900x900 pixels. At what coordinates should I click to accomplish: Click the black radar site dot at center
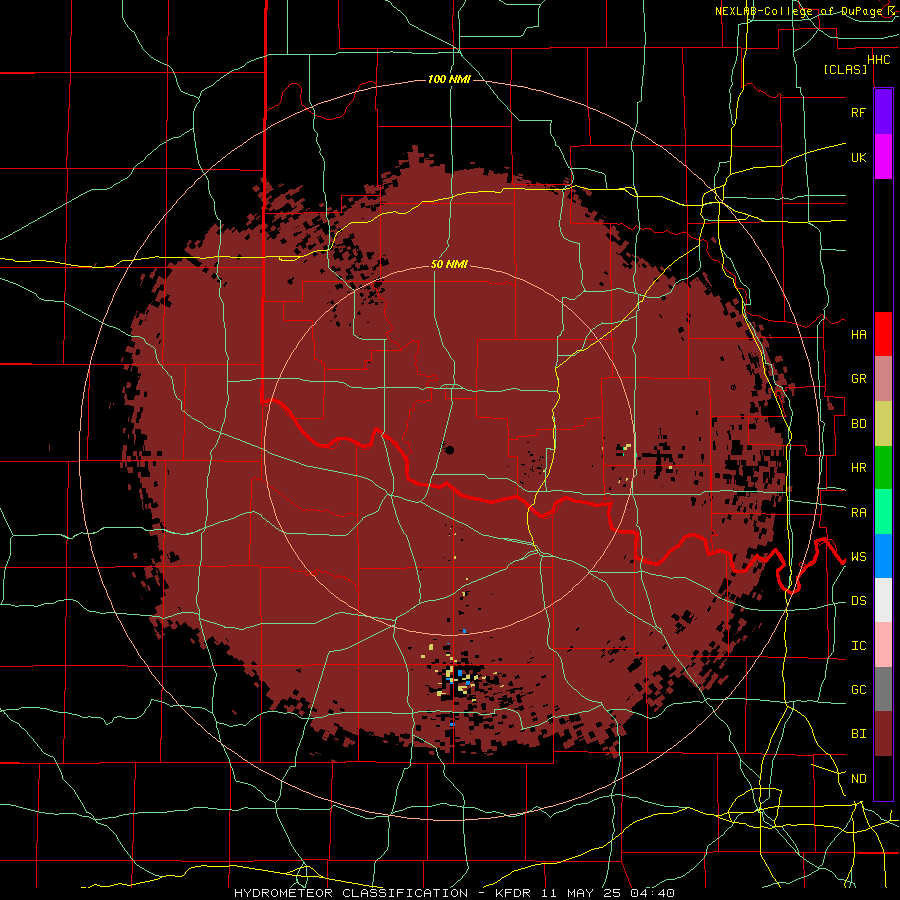click(x=449, y=449)
